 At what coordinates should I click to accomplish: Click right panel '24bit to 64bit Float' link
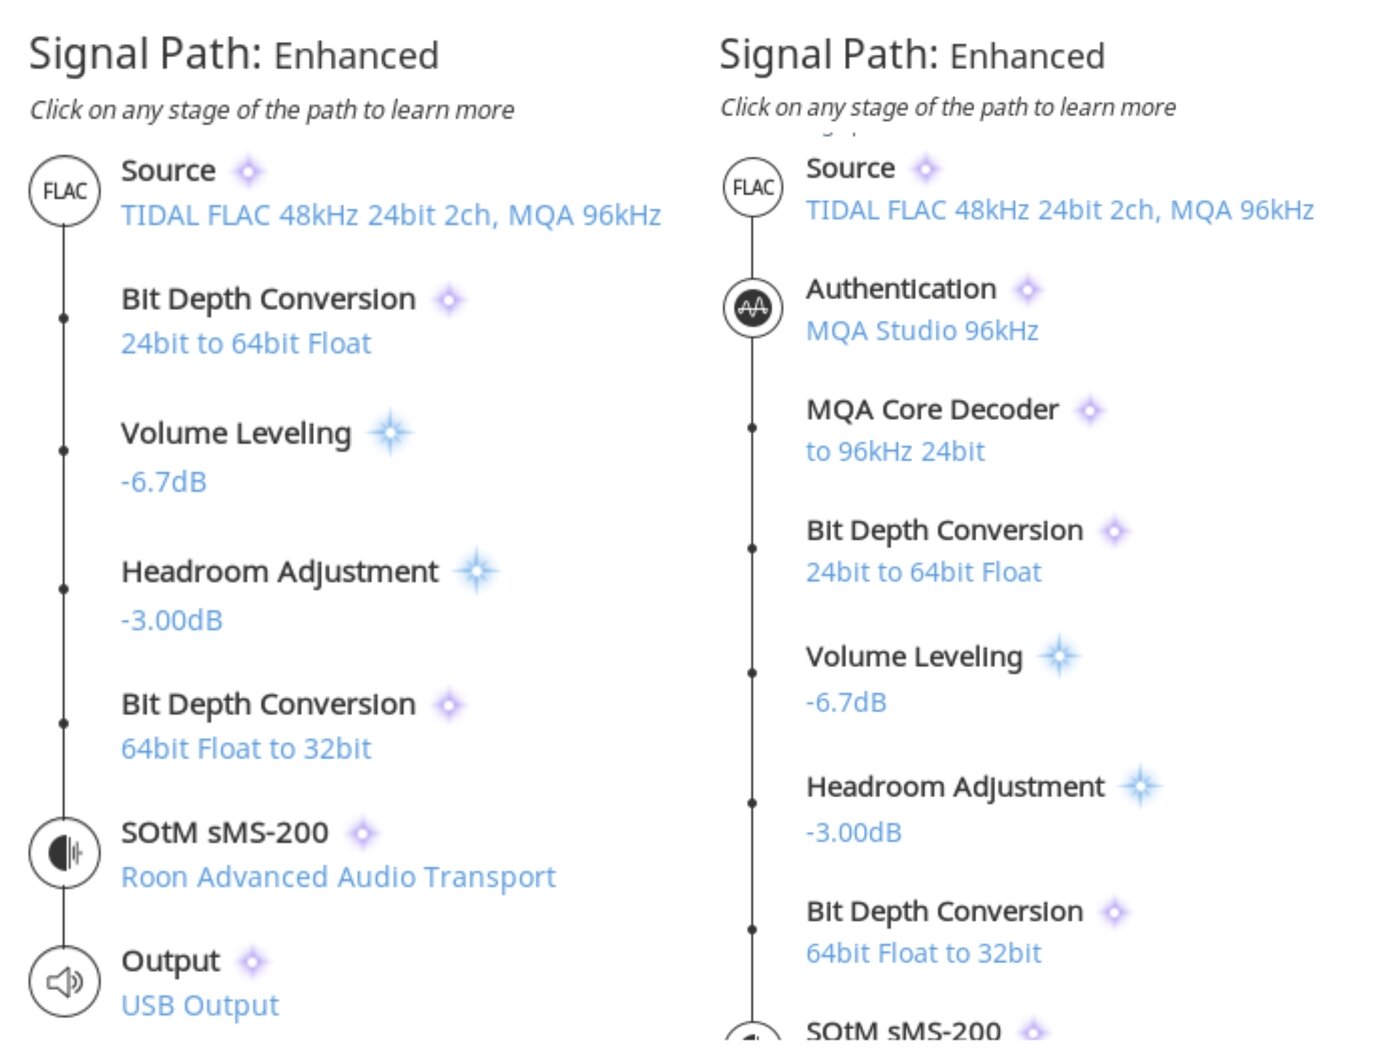tap(923, 572)
